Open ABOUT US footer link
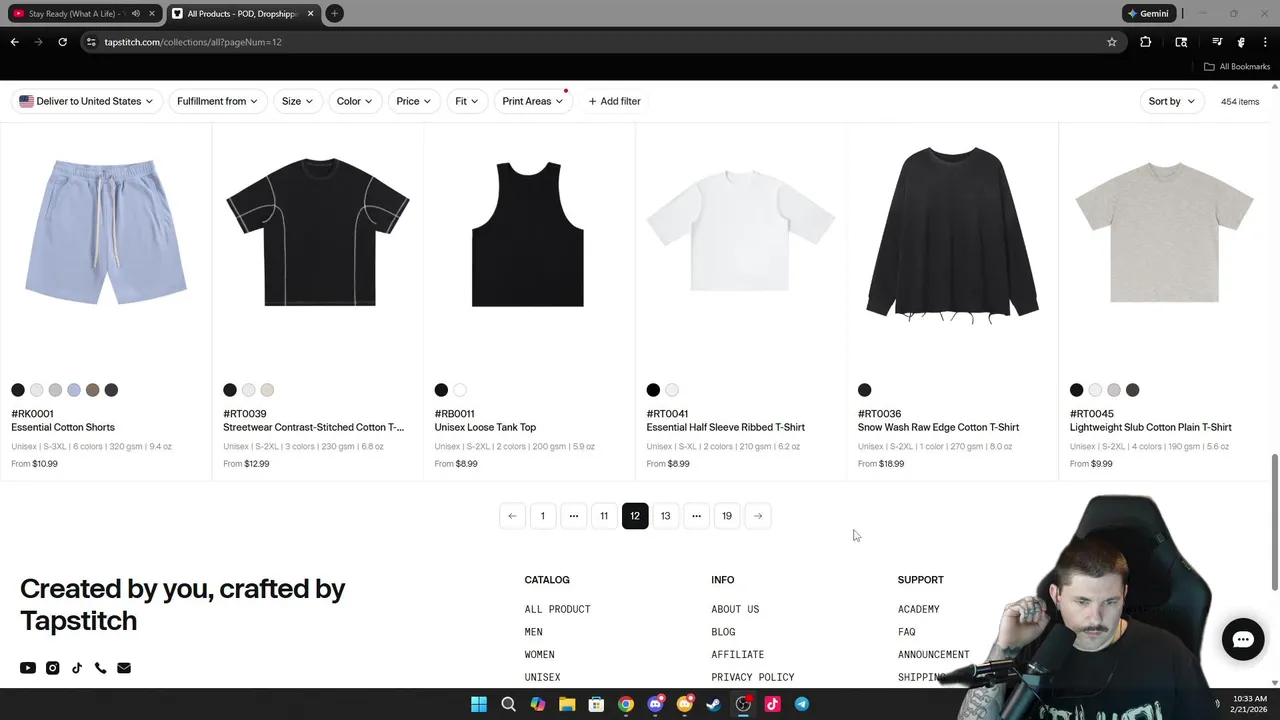Image resolution: width=1280 pixels, height=720 pixels. [x=735, y=609]
